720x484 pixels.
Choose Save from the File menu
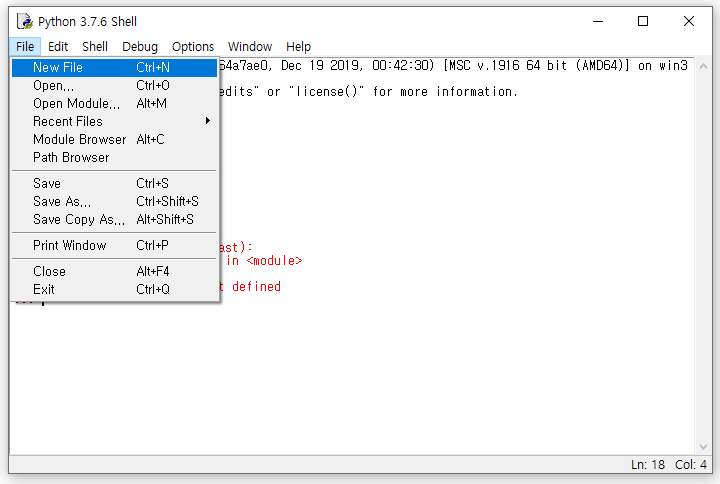click(x=114, y=183)
